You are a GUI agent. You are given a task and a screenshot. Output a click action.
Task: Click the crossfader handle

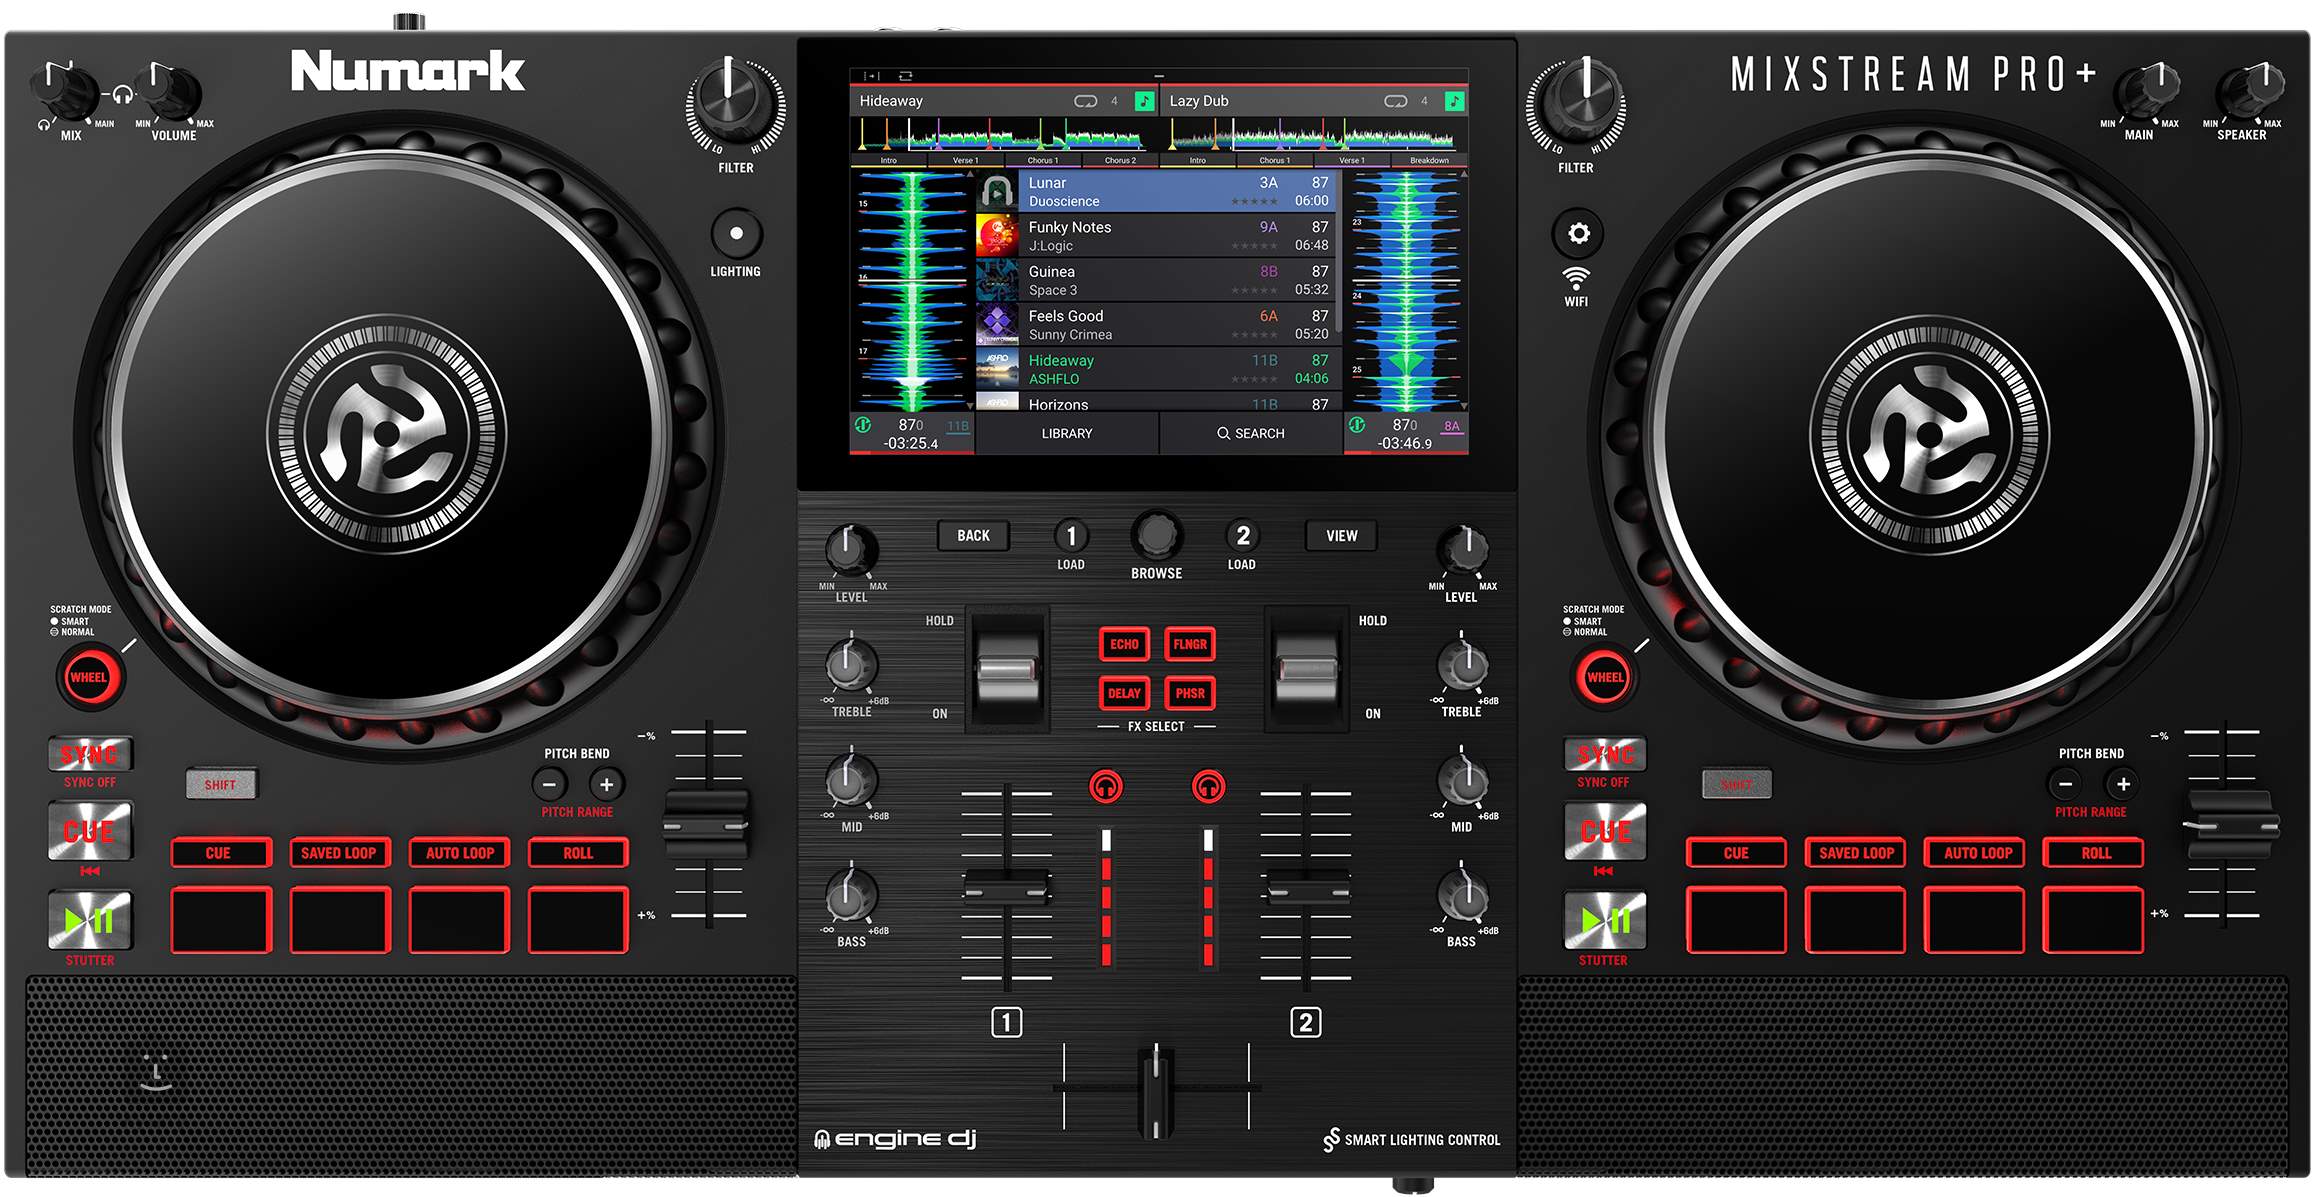click(1156, 1090)
